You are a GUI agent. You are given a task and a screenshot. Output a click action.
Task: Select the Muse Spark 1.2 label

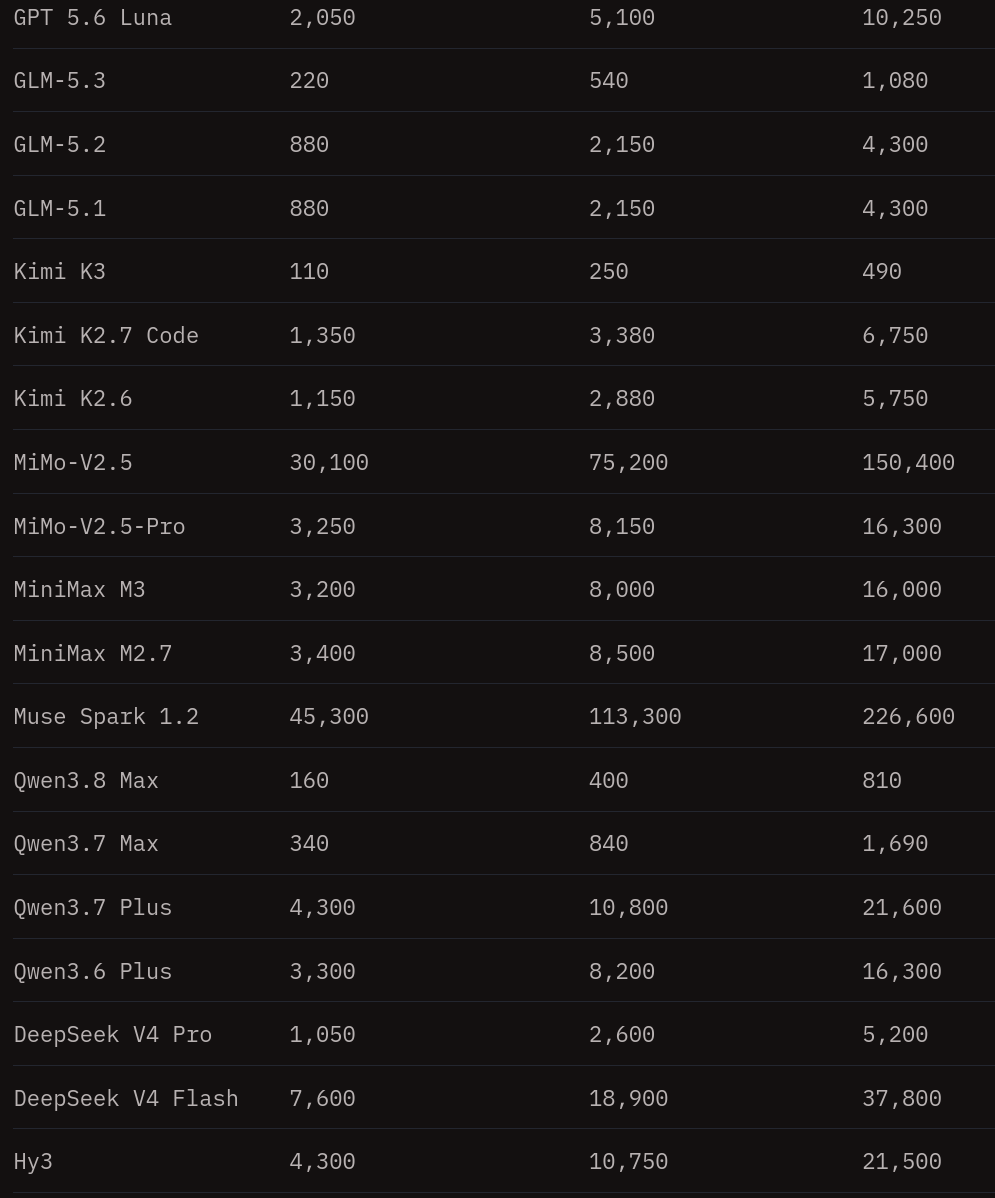[x=106, y=717]
